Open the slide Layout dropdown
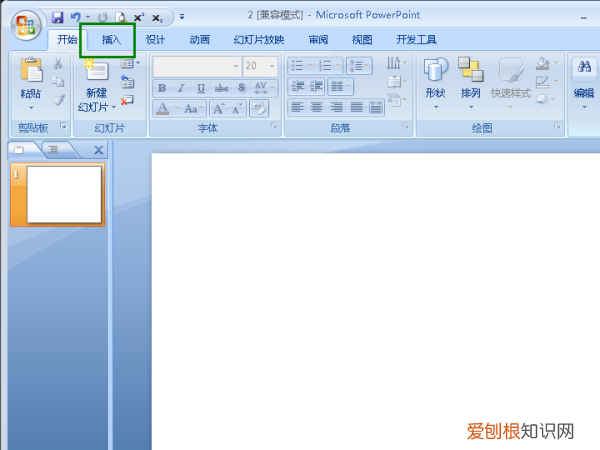 click(x=129, y=63)
